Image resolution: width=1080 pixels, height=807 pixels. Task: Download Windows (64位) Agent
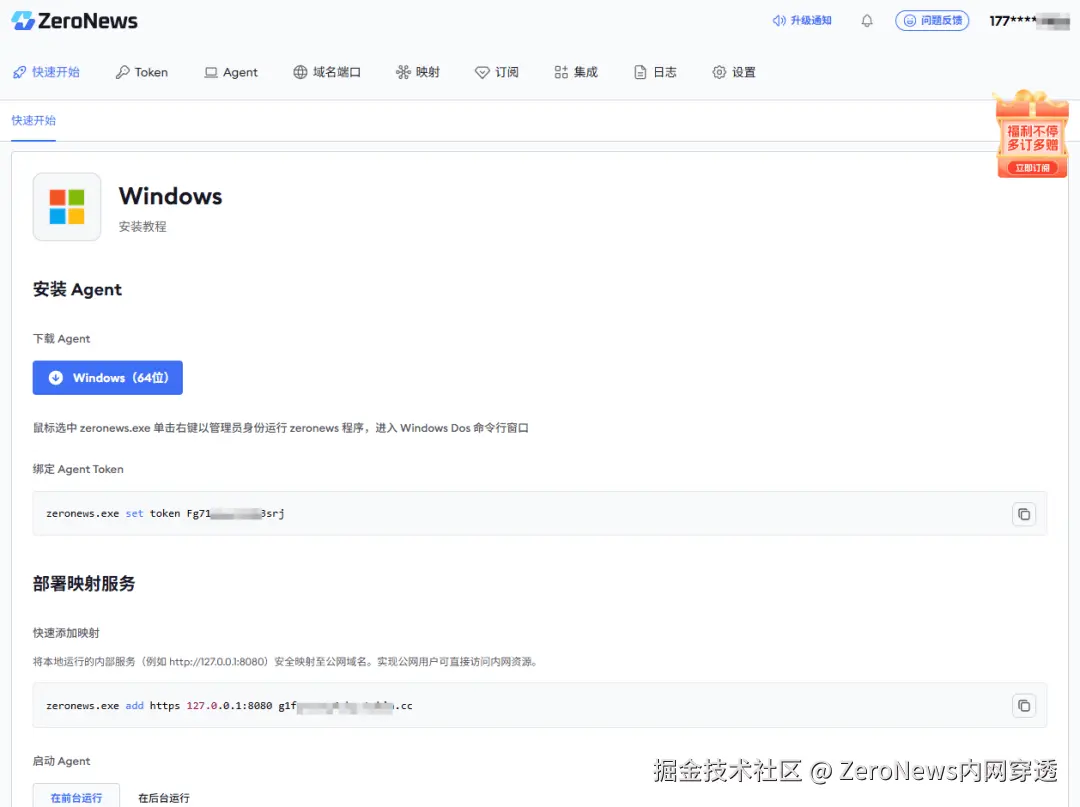pyautogui.click(x=107, y=377)
